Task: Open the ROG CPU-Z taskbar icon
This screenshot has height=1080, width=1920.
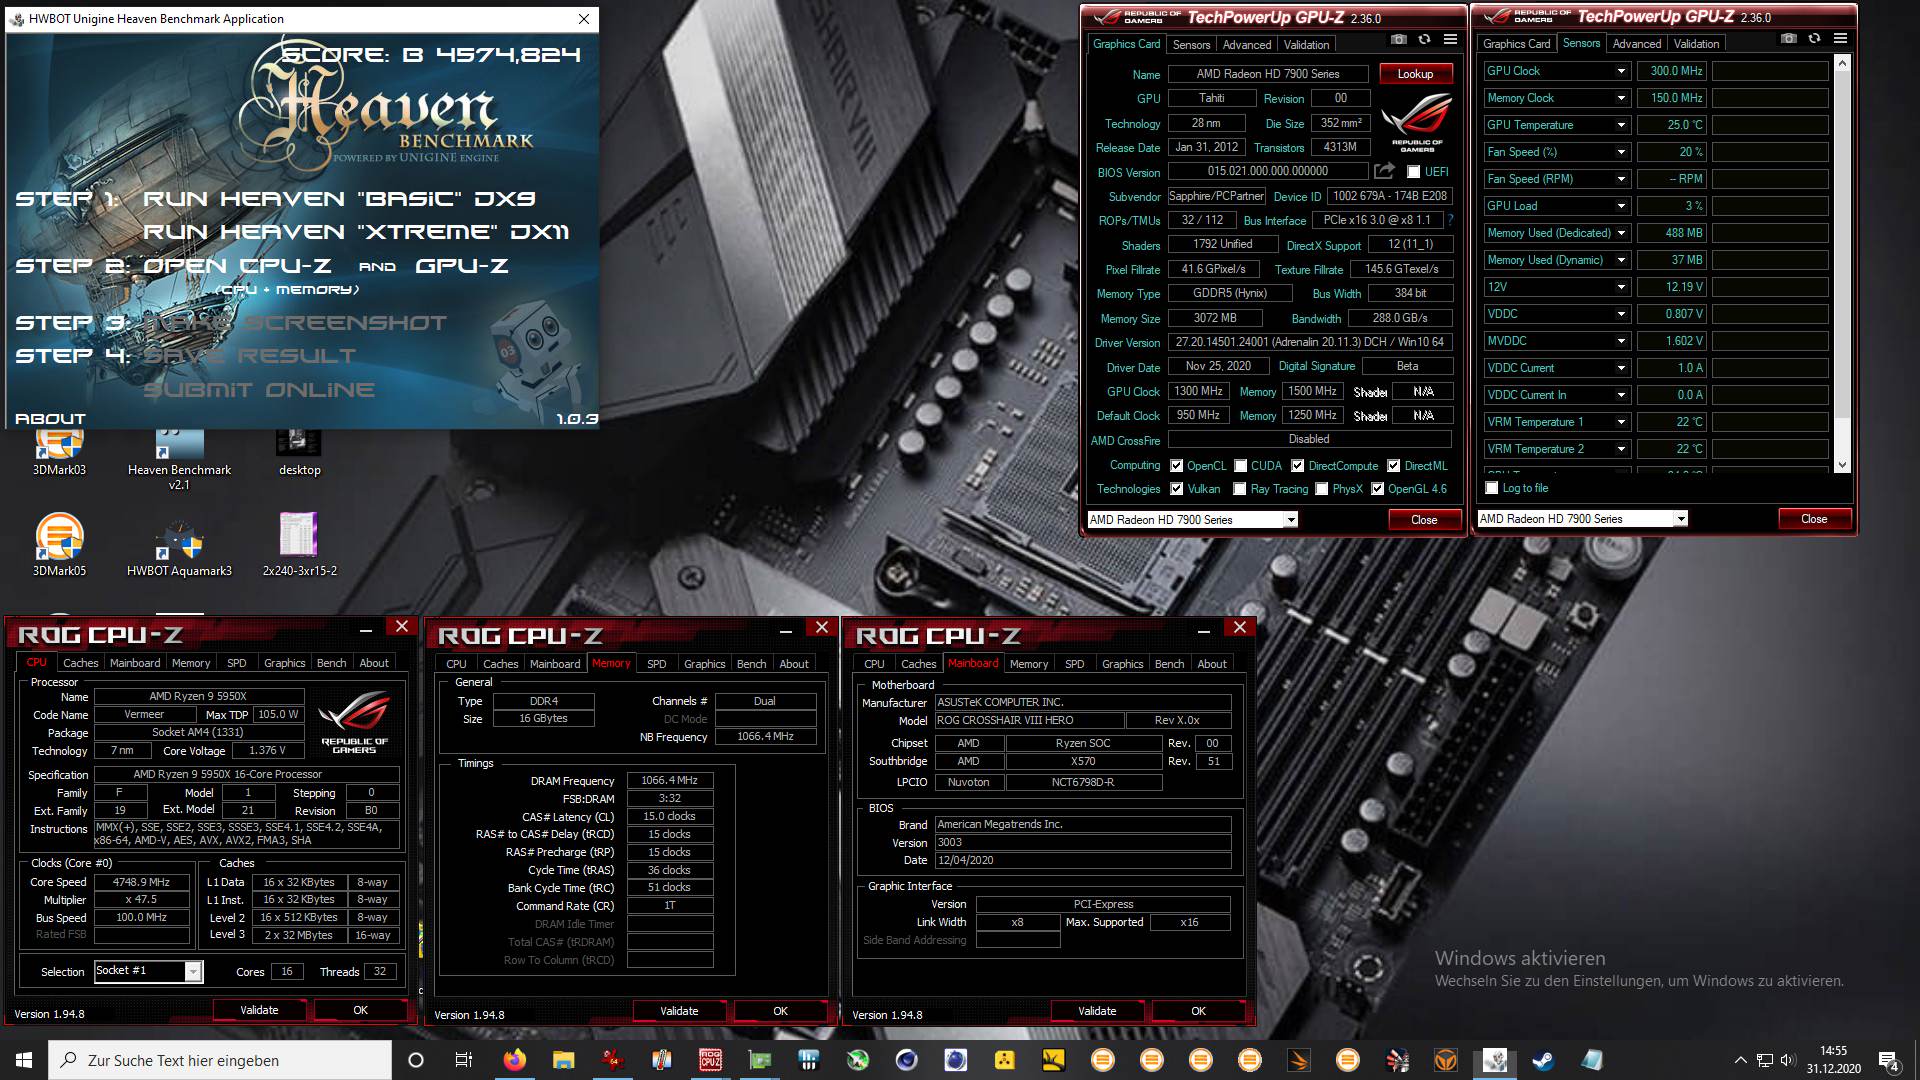Action: coord(710,1060)
